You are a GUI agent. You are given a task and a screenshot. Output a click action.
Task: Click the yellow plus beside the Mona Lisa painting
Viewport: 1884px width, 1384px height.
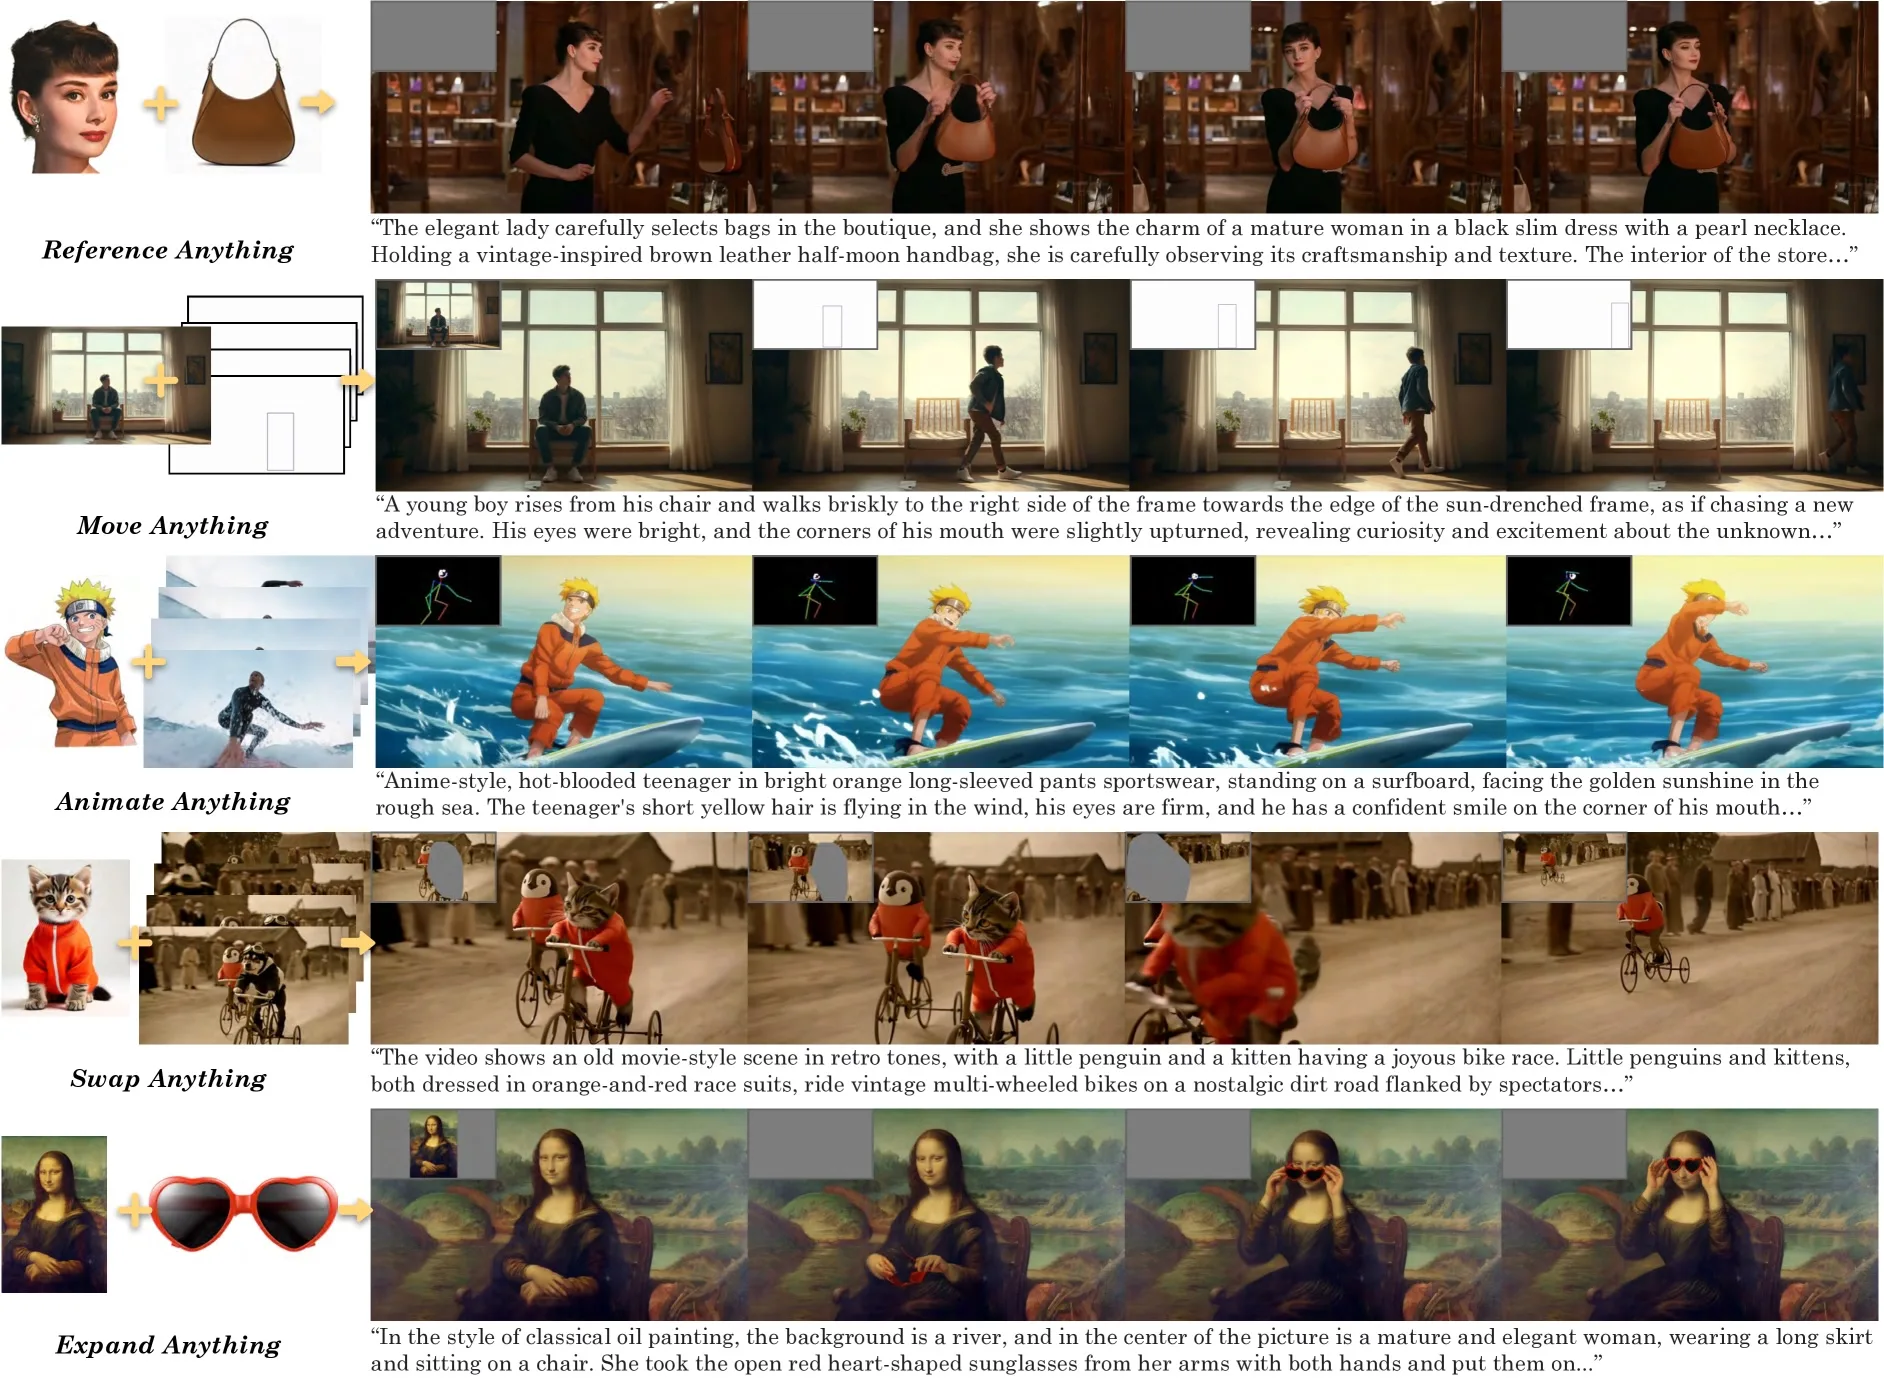pyautogui.click(x=132, y=1211)
